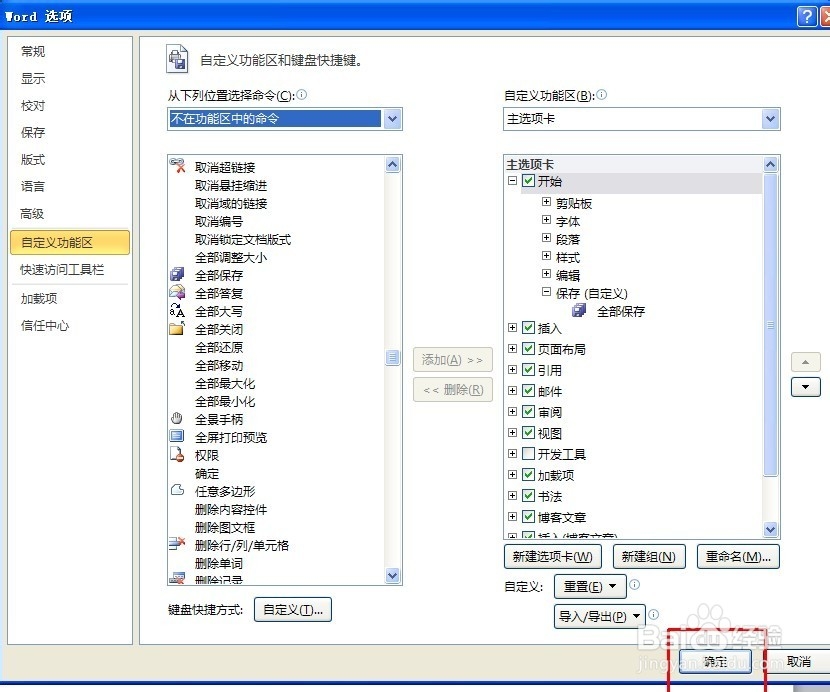The image size is (830, 692).
Task: Move selected item down with the arrow button
Action: [806, 387]
